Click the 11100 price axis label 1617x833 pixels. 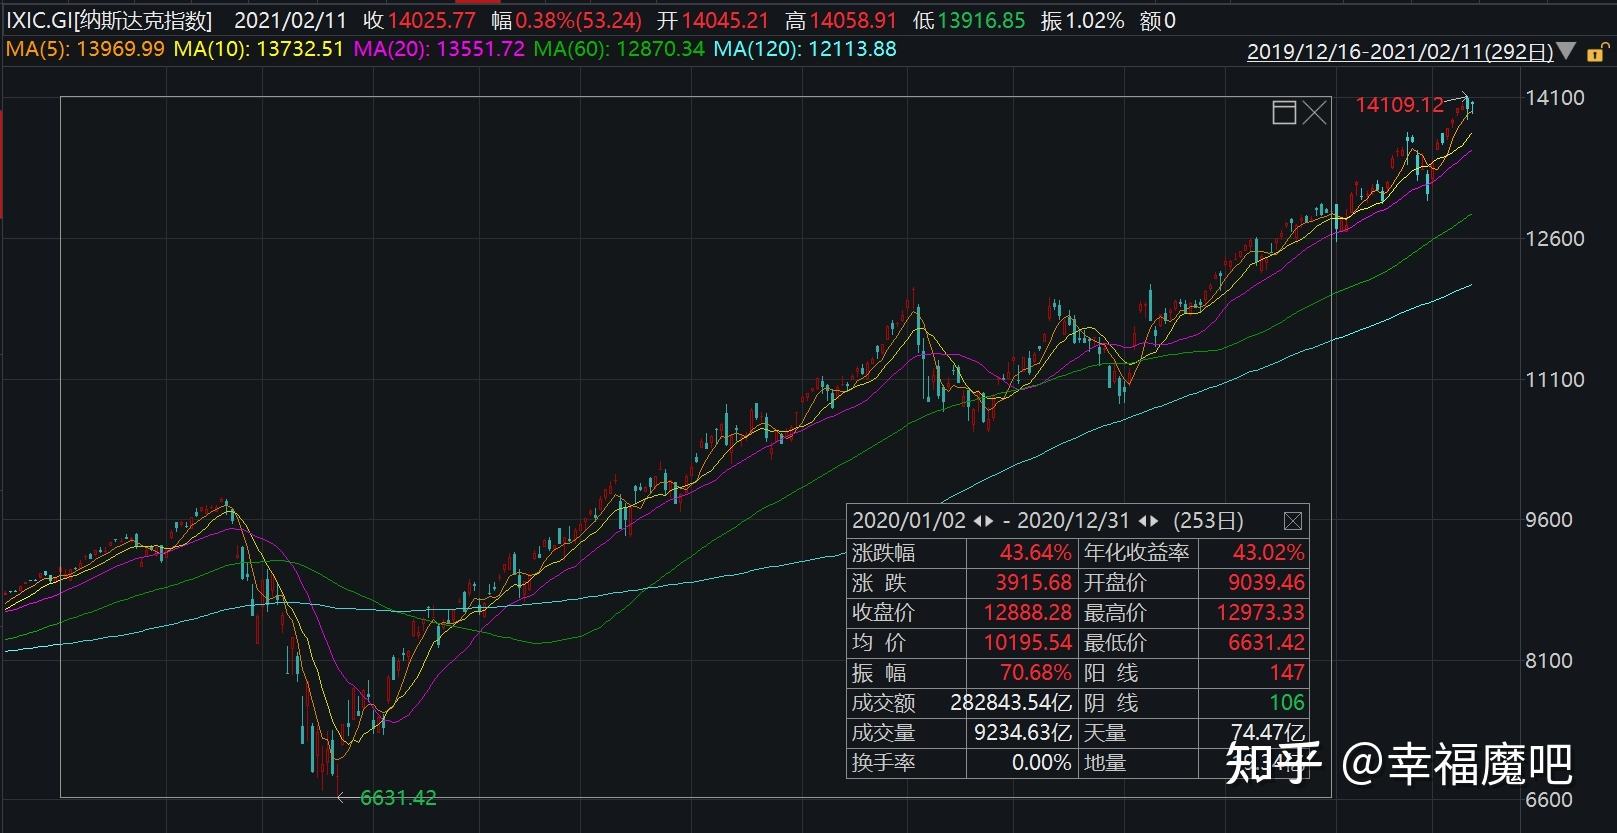pyautogui.click(x=1555, y=380)
